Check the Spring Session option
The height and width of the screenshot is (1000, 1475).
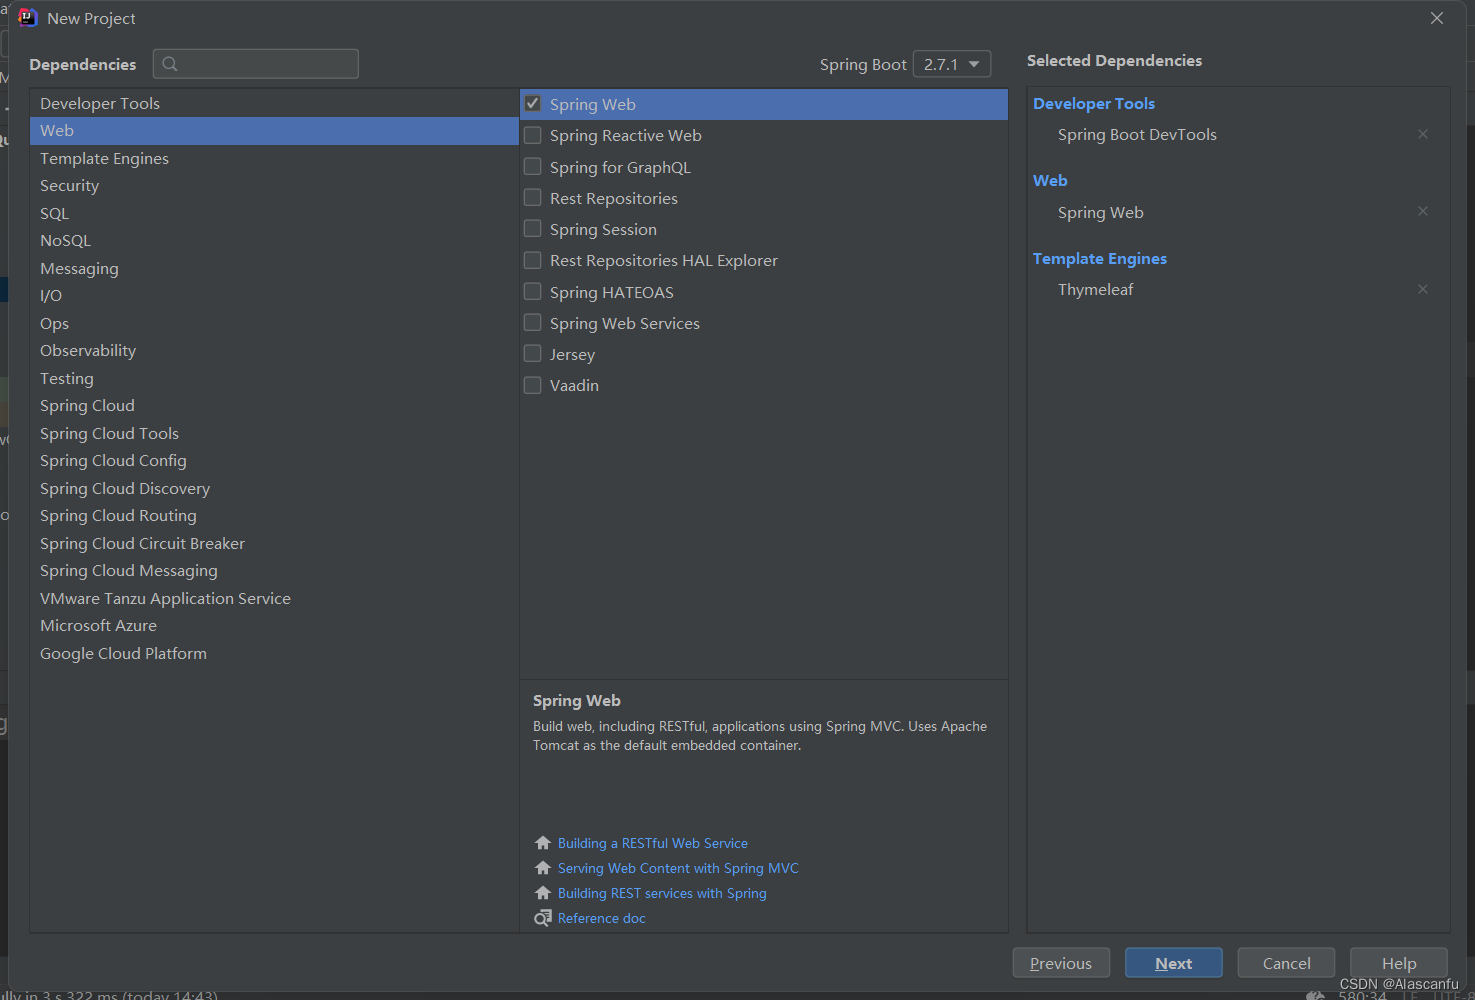pyautogui.click(x=533, y=229)
